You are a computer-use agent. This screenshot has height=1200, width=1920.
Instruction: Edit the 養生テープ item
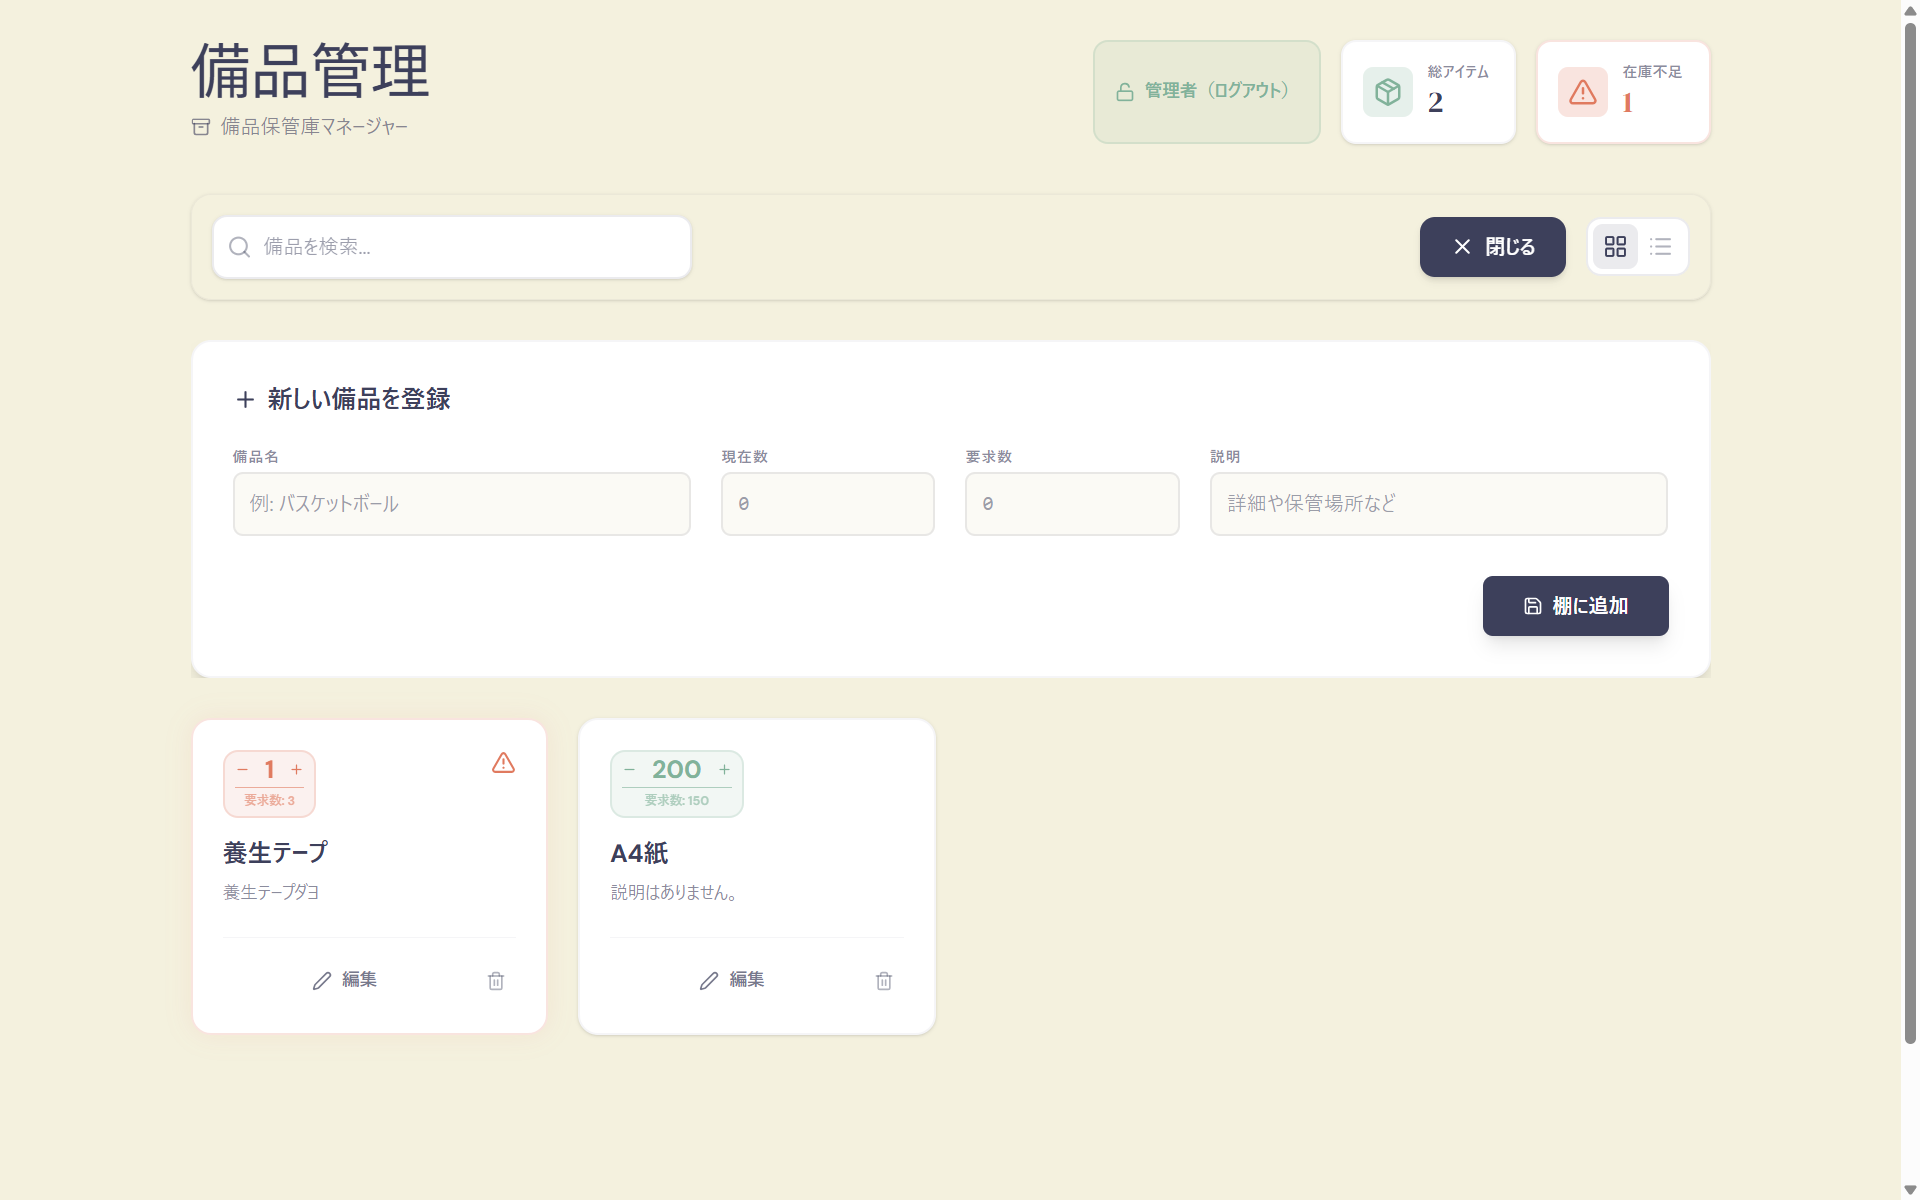pyautogui.click(x=345, y=980)
